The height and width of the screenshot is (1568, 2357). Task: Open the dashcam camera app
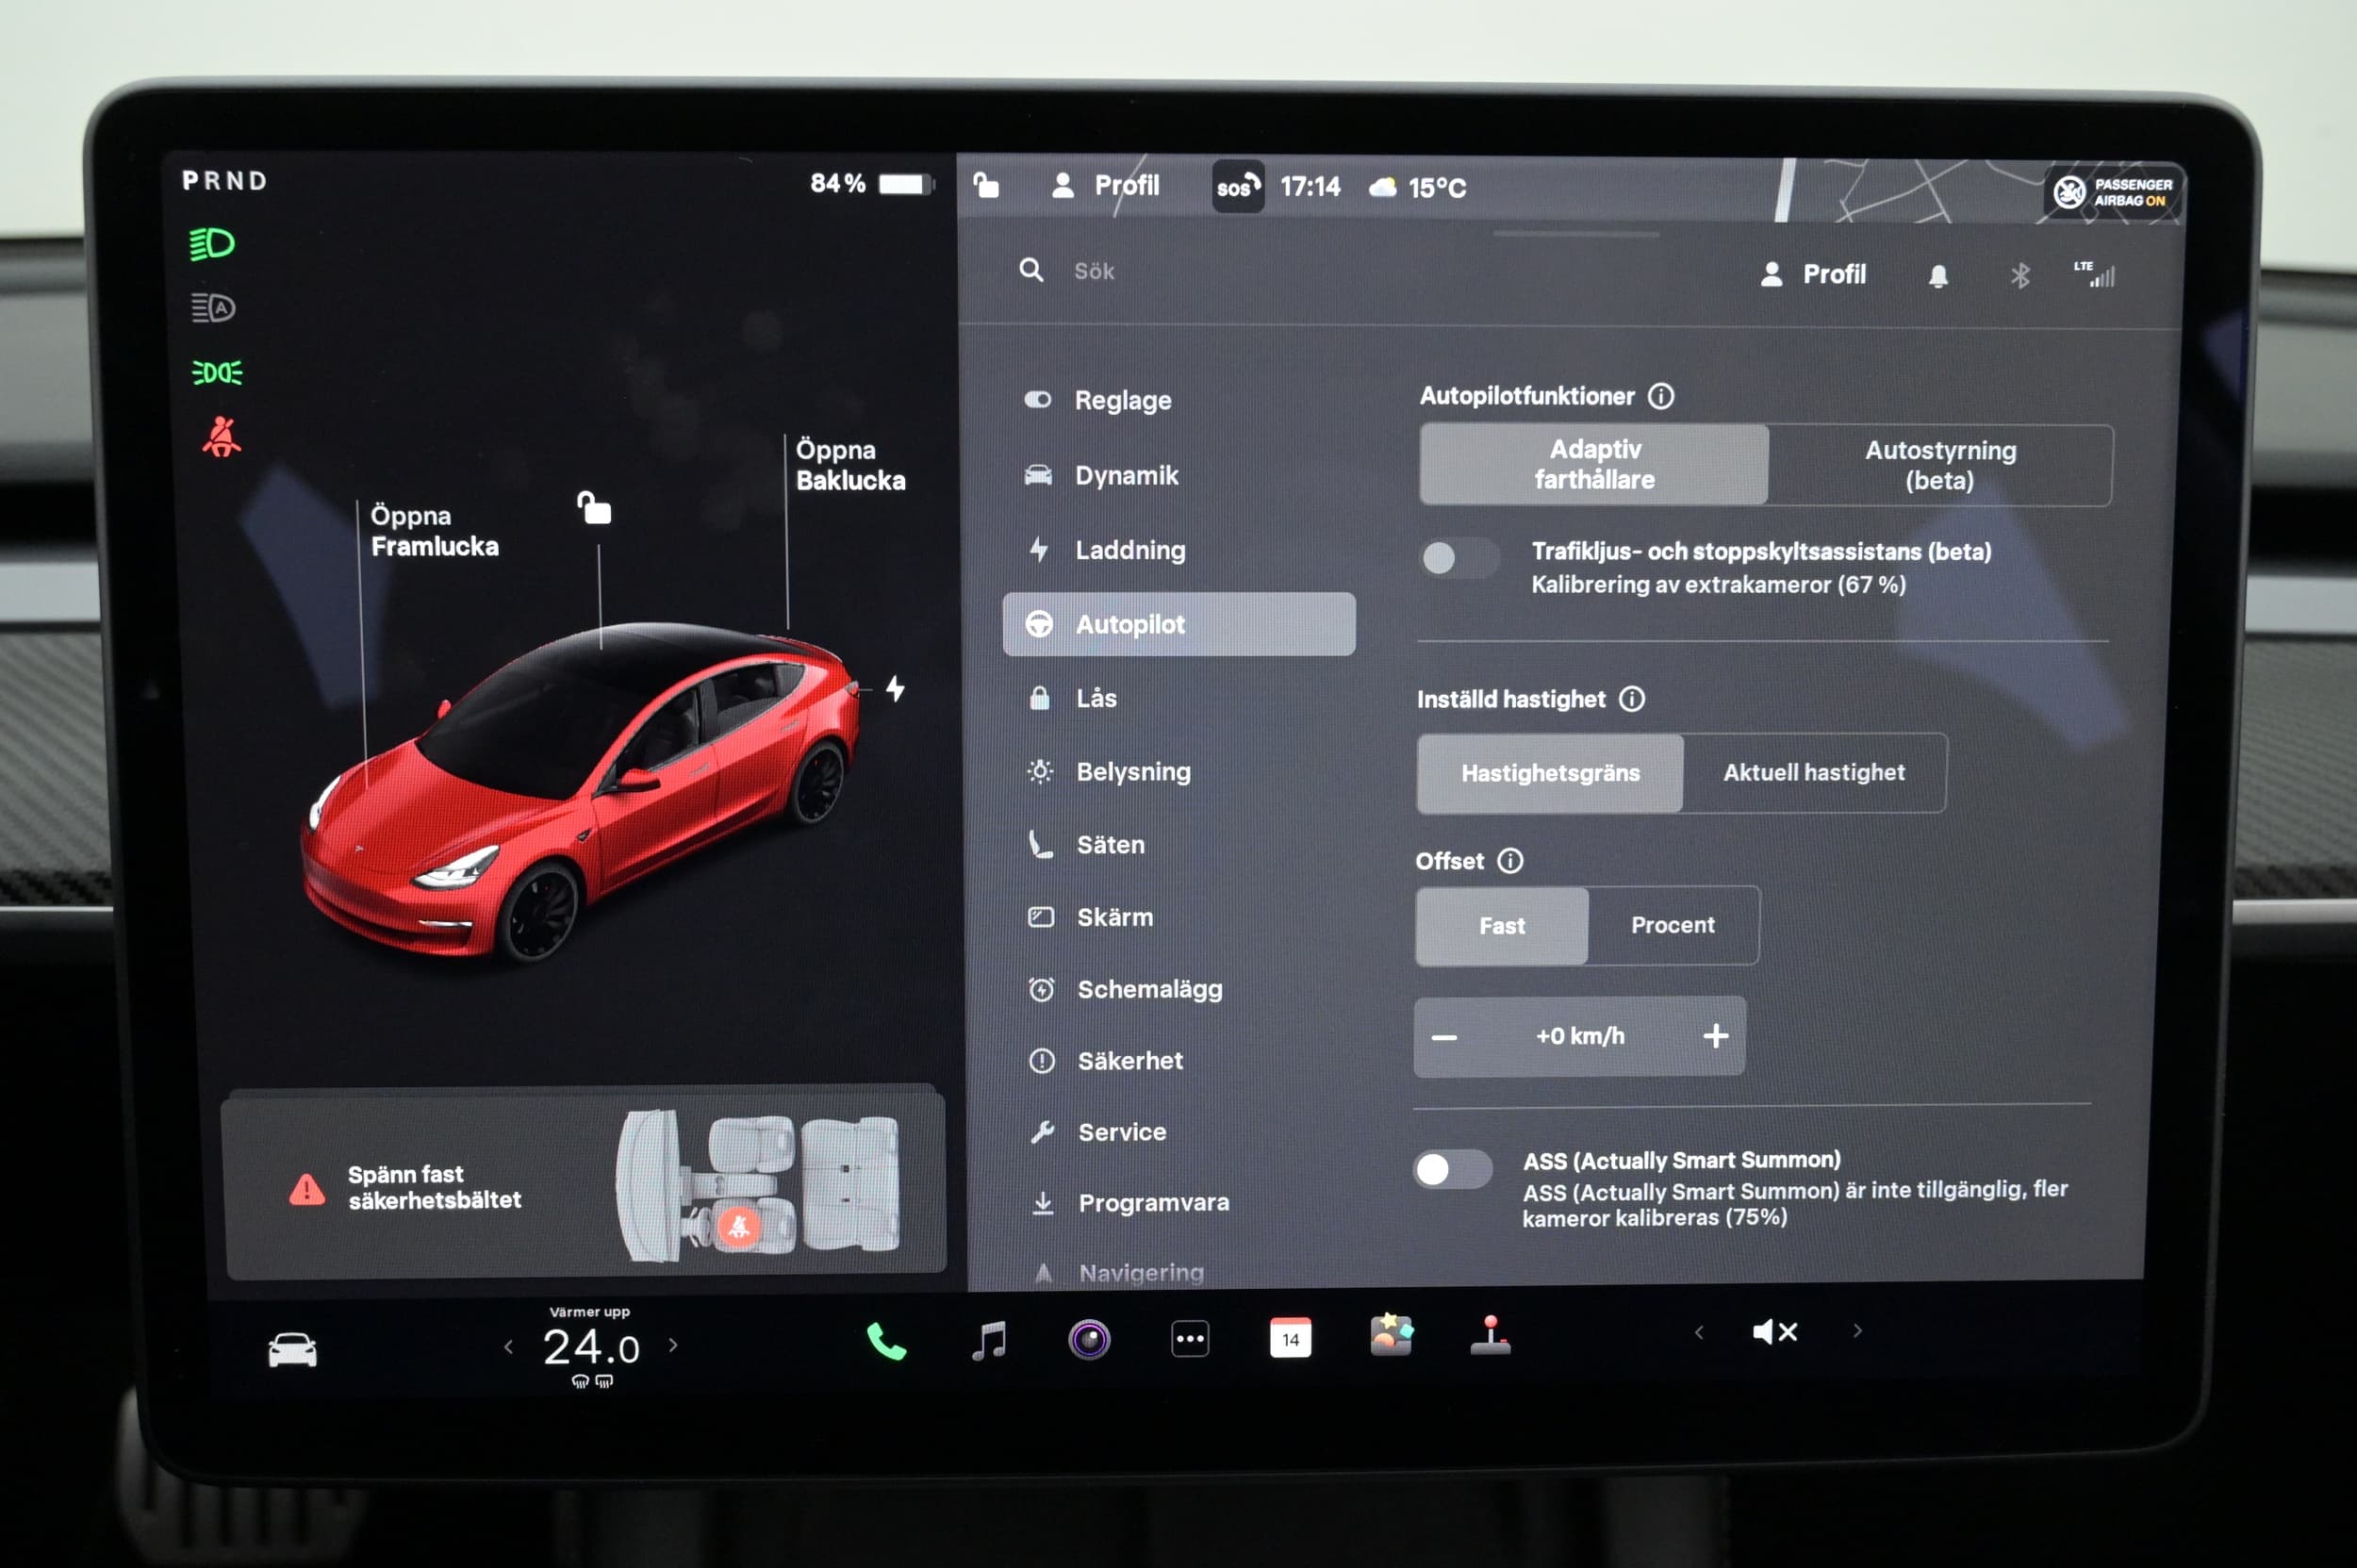click(x=1089, y=1339)
